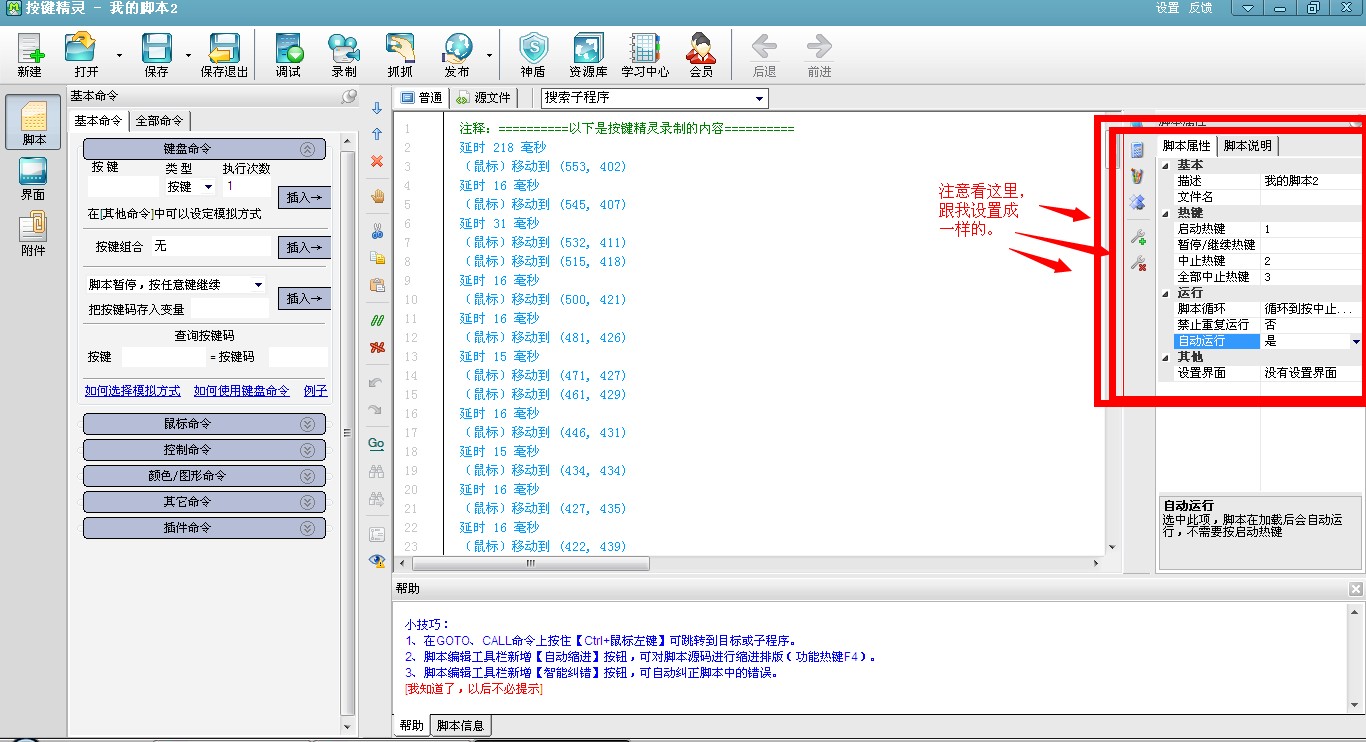Viewport: 1366px width, 742px height.
Task: Open the 抓抓 capture tool
Action: tap(400, 48)
